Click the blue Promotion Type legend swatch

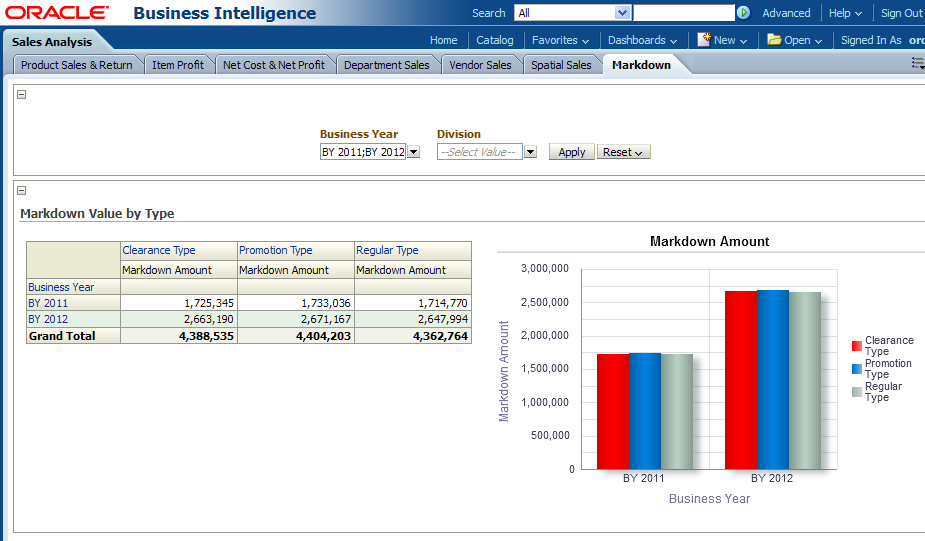point(857,369)
